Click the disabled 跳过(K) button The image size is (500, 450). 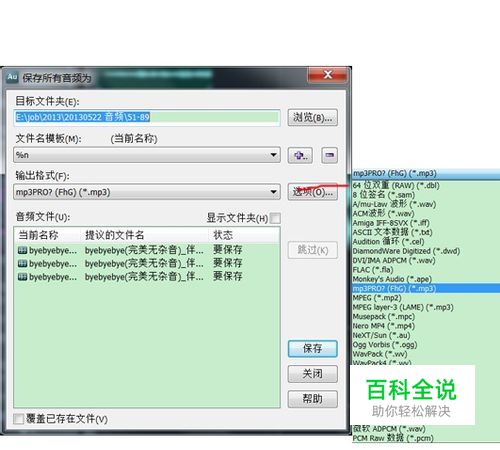tap(313, 250)
